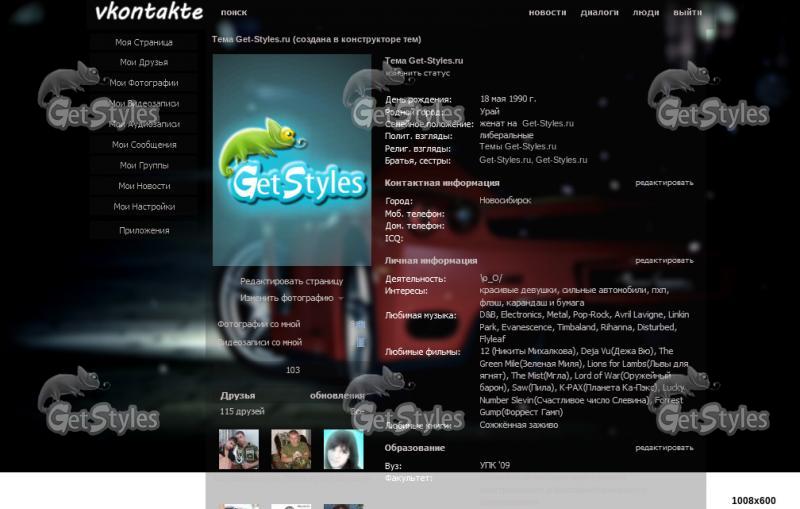The image size is (800, 509).
Task: Log out using the выйти link
Action: pos(687,13)
